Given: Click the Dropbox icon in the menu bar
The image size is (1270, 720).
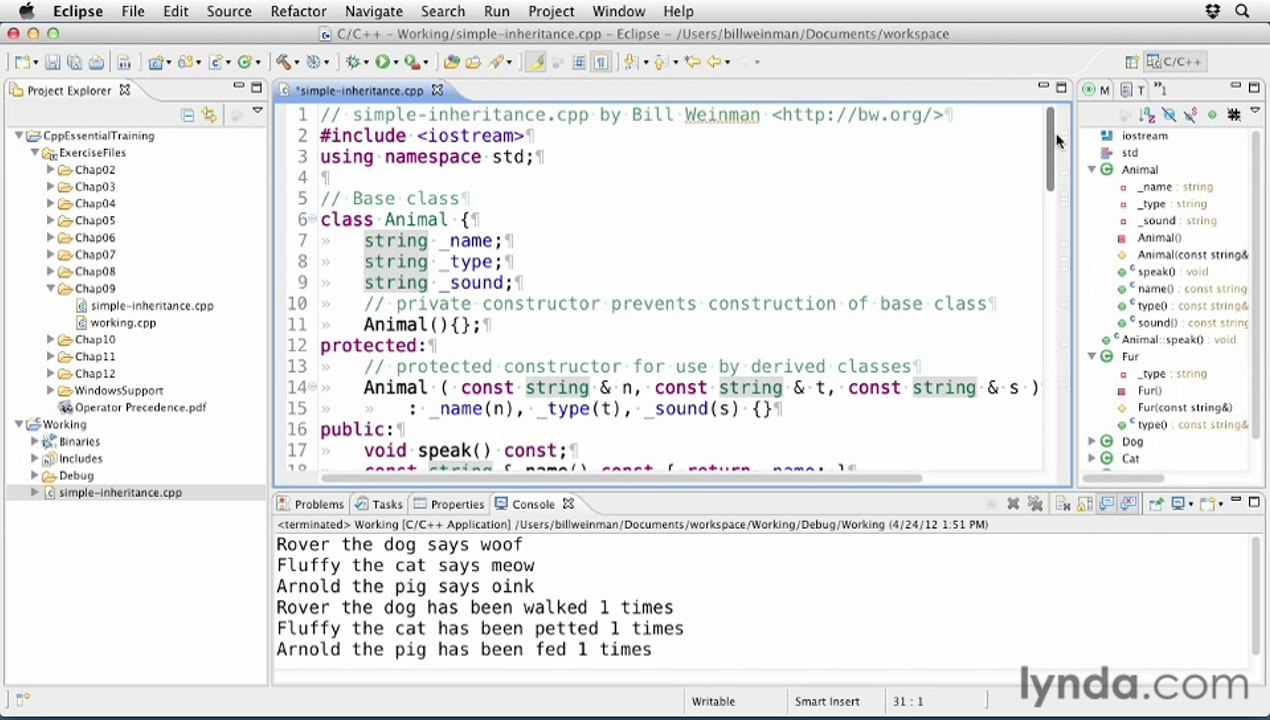Looking at the screenshot, I should [x=1213, y=11].
